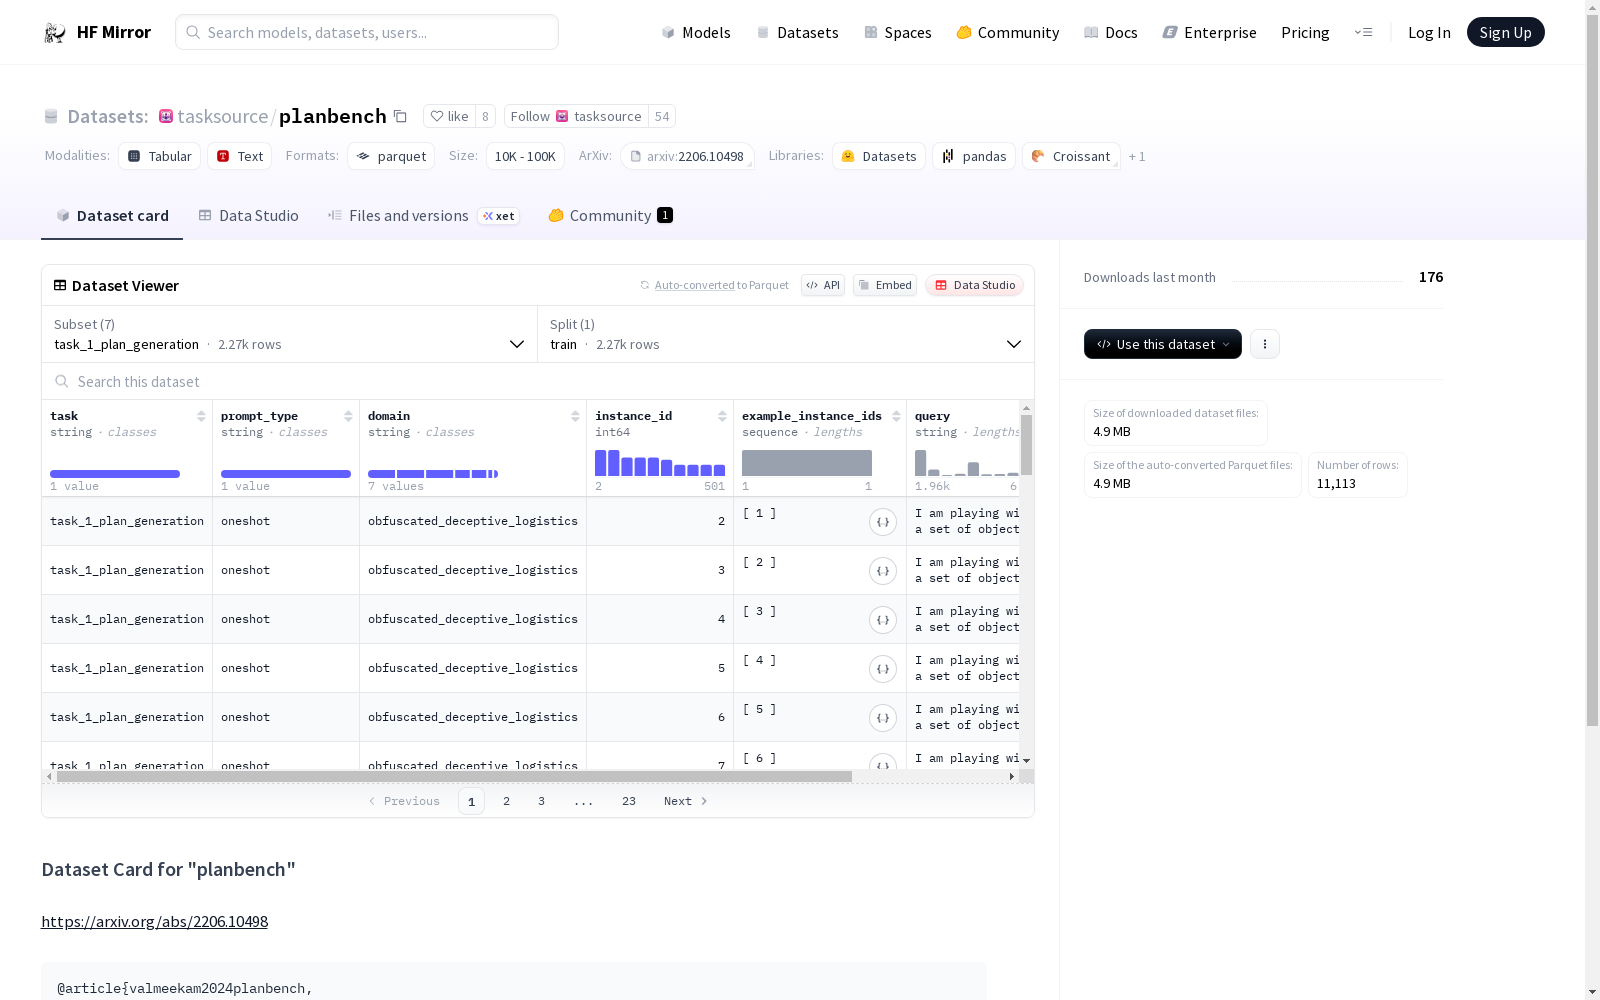Focus the Search this dataset field

(x=538, y=381)
